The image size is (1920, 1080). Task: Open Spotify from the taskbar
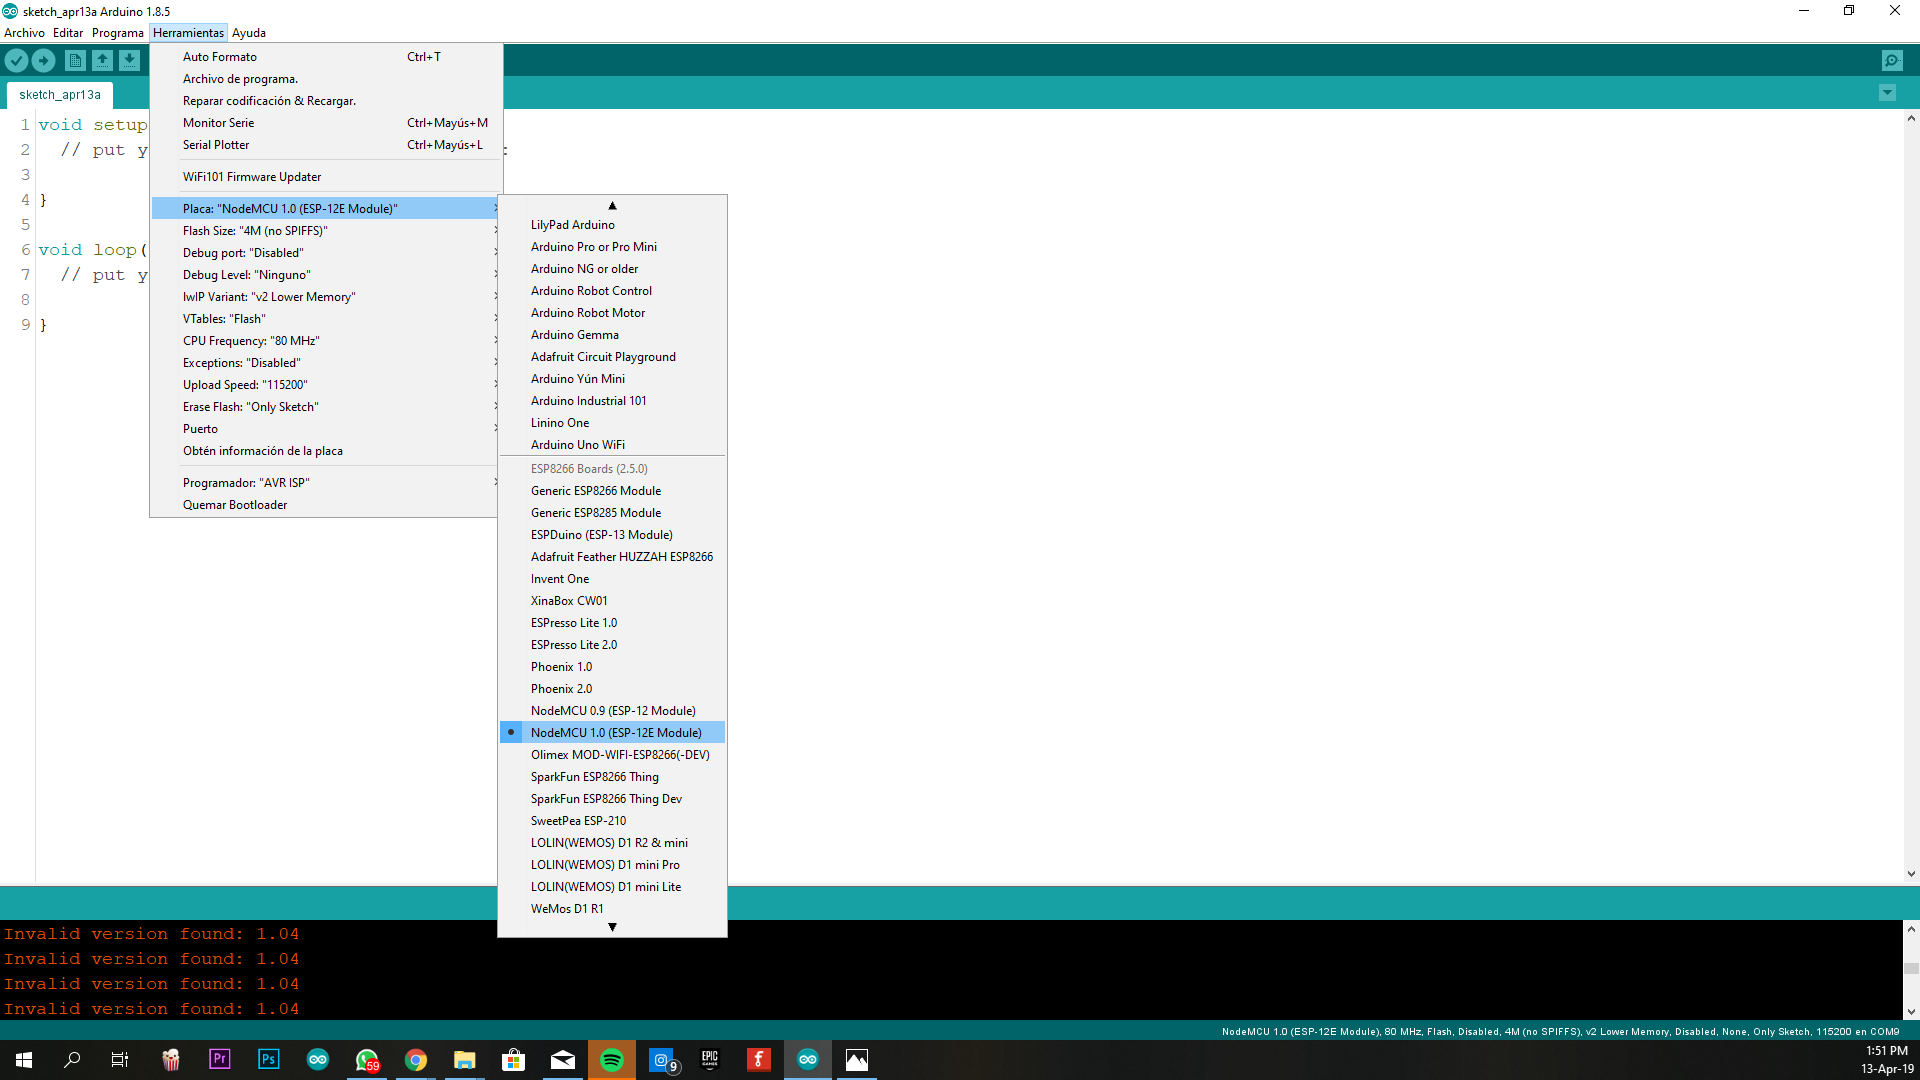[x=611, y=1060]
